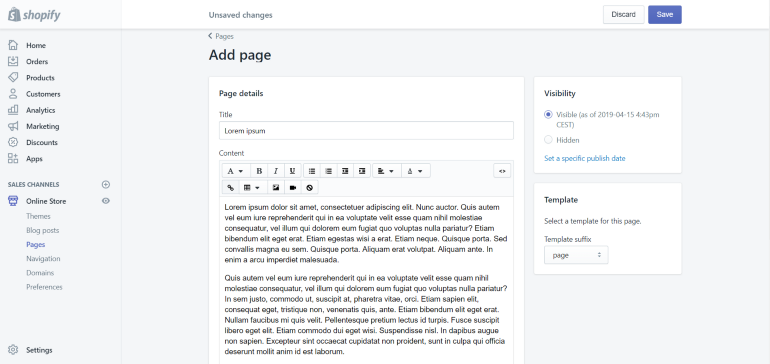Insert an image into content
The height and width of the screenshot is (364, 770).
pos(276,187)
